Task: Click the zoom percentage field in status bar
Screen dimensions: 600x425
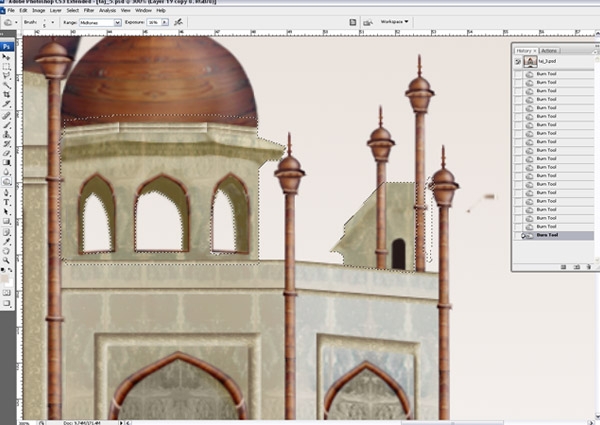Action: click(x=24, y=423)
